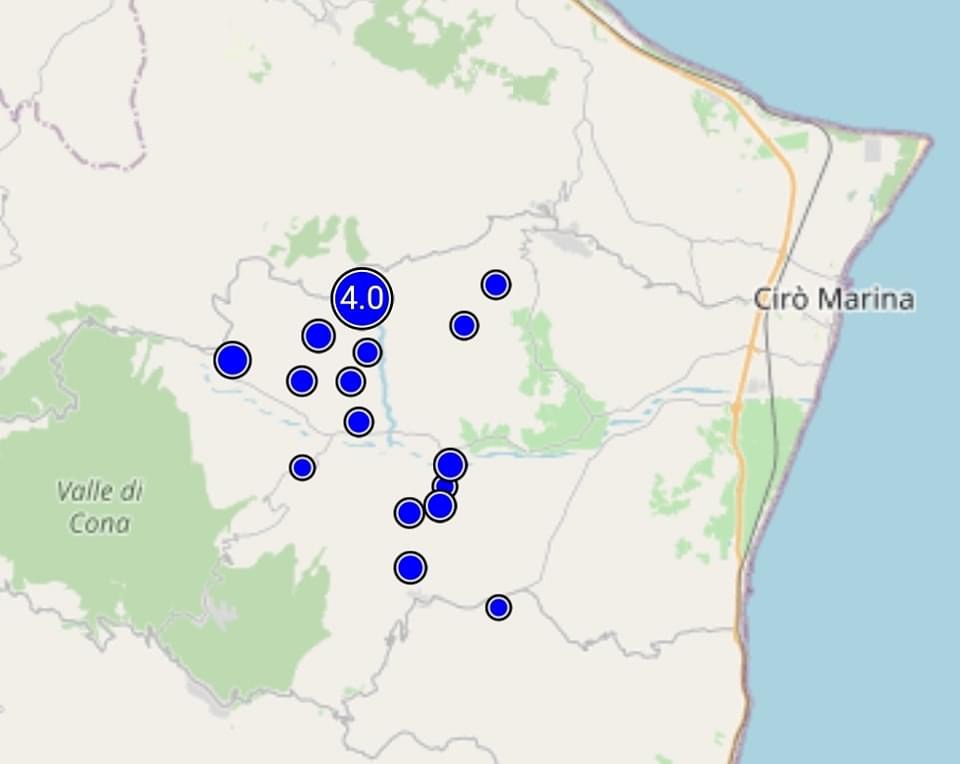
Task: Select the northeasternmost blue earthquake marker
Action: coord(496,285)
